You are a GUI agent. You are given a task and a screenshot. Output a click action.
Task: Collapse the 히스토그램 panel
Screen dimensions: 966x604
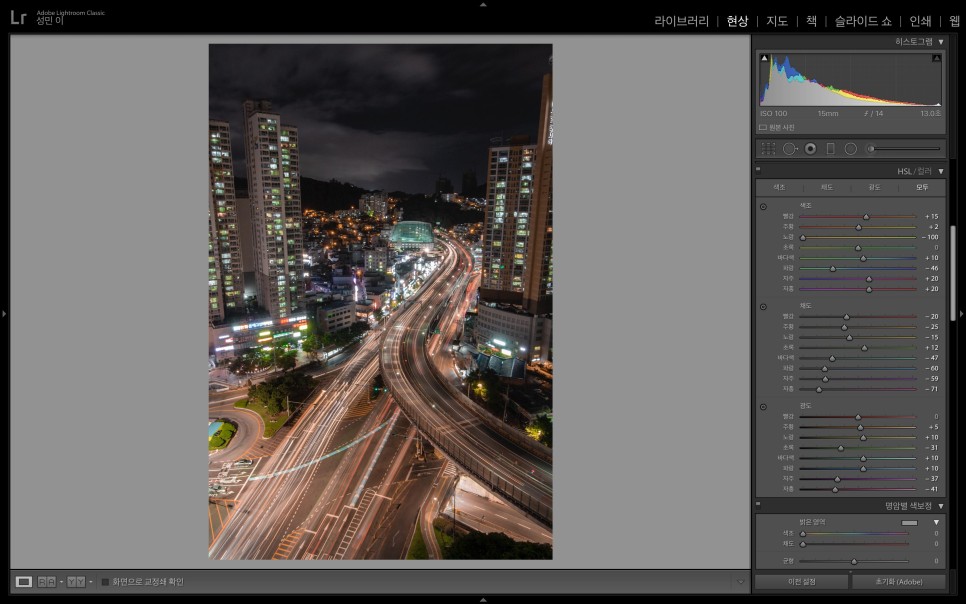click(x=941, y=42)
